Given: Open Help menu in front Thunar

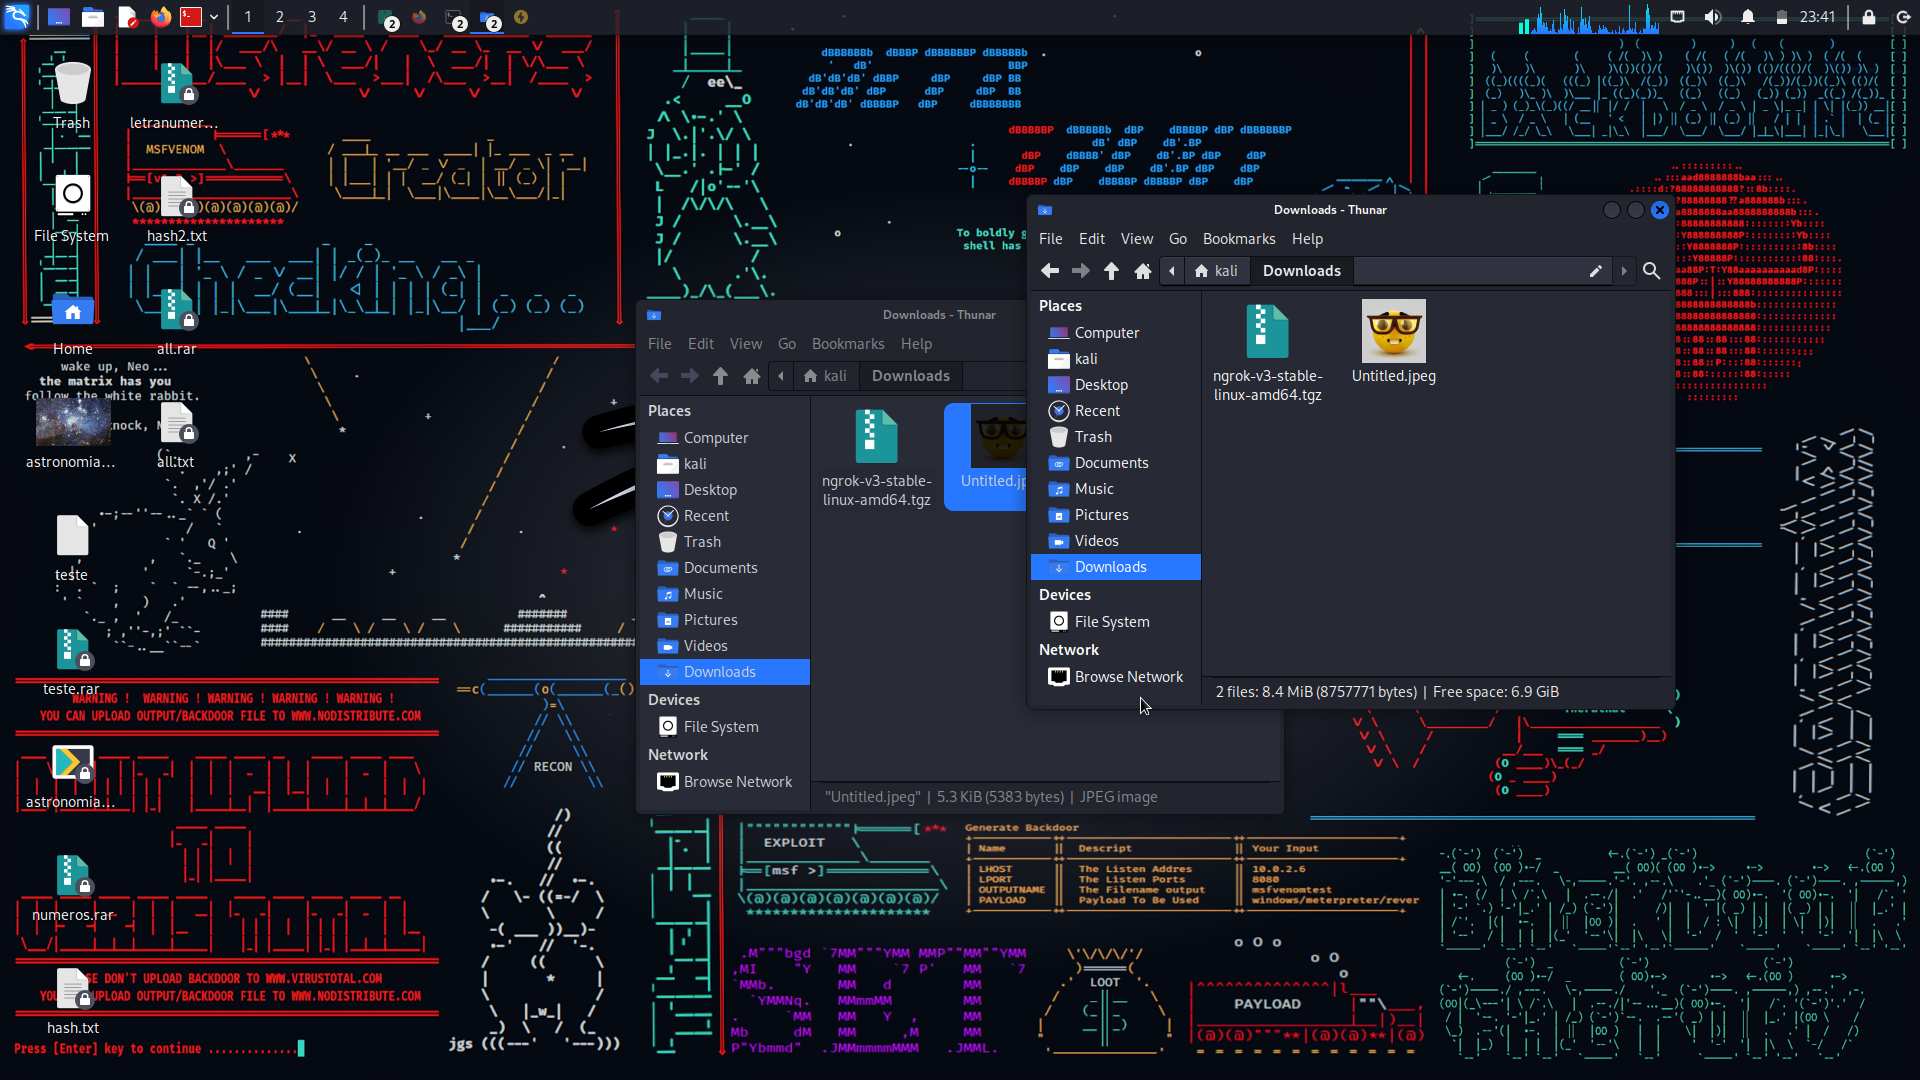Looking at the screenshot, I should click(x=1306, y=239).
